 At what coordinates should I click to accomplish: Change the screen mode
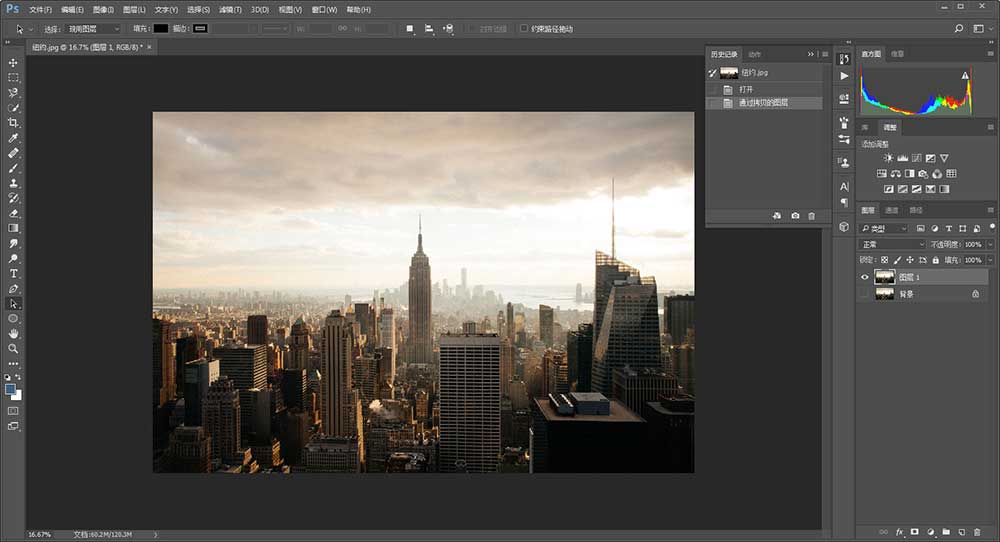click(13, 426)
